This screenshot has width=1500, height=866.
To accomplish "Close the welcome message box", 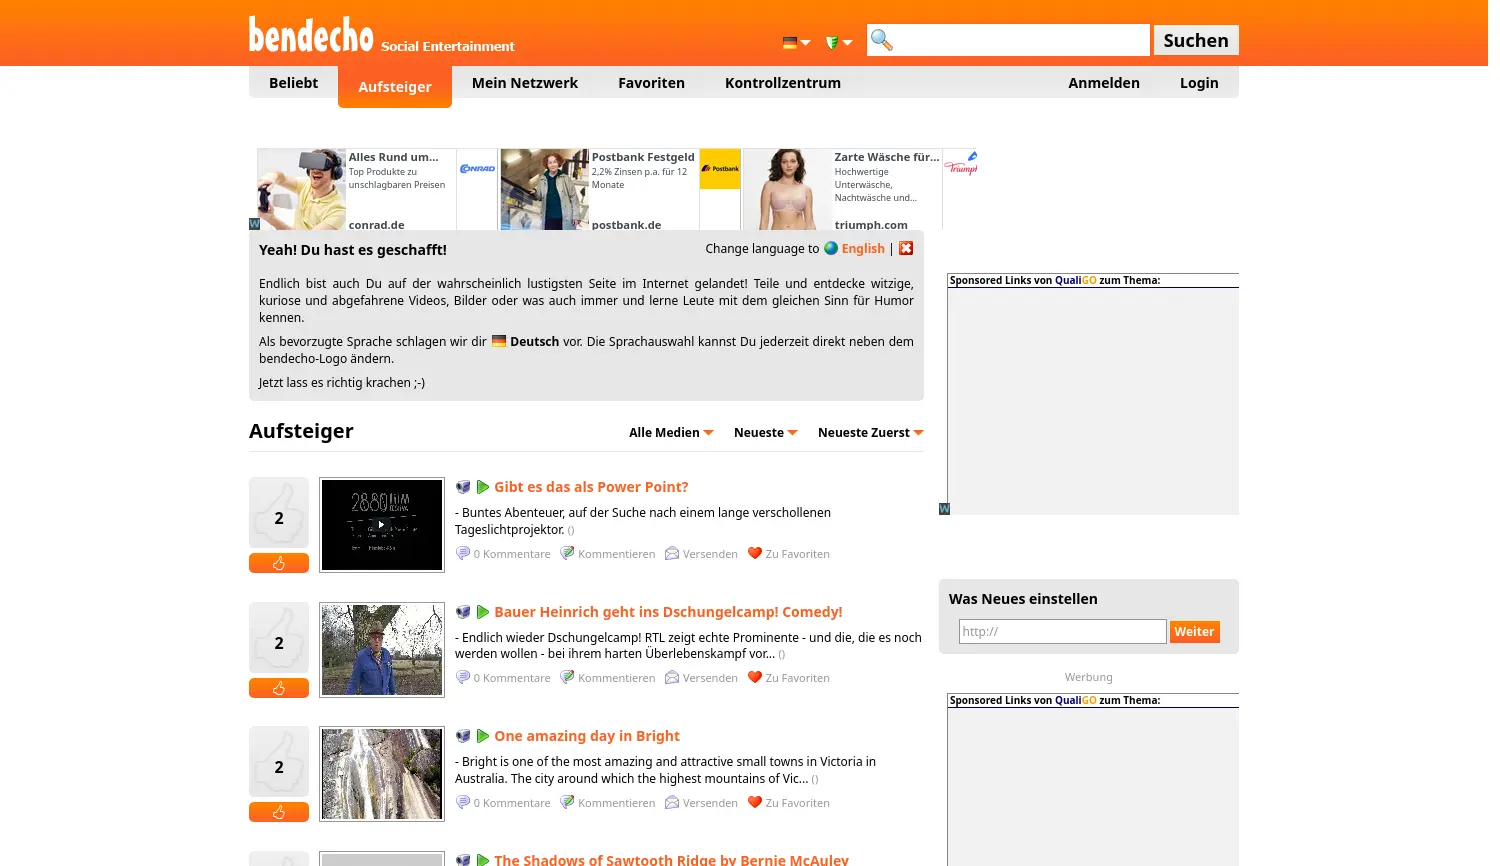I will [906, 248].
